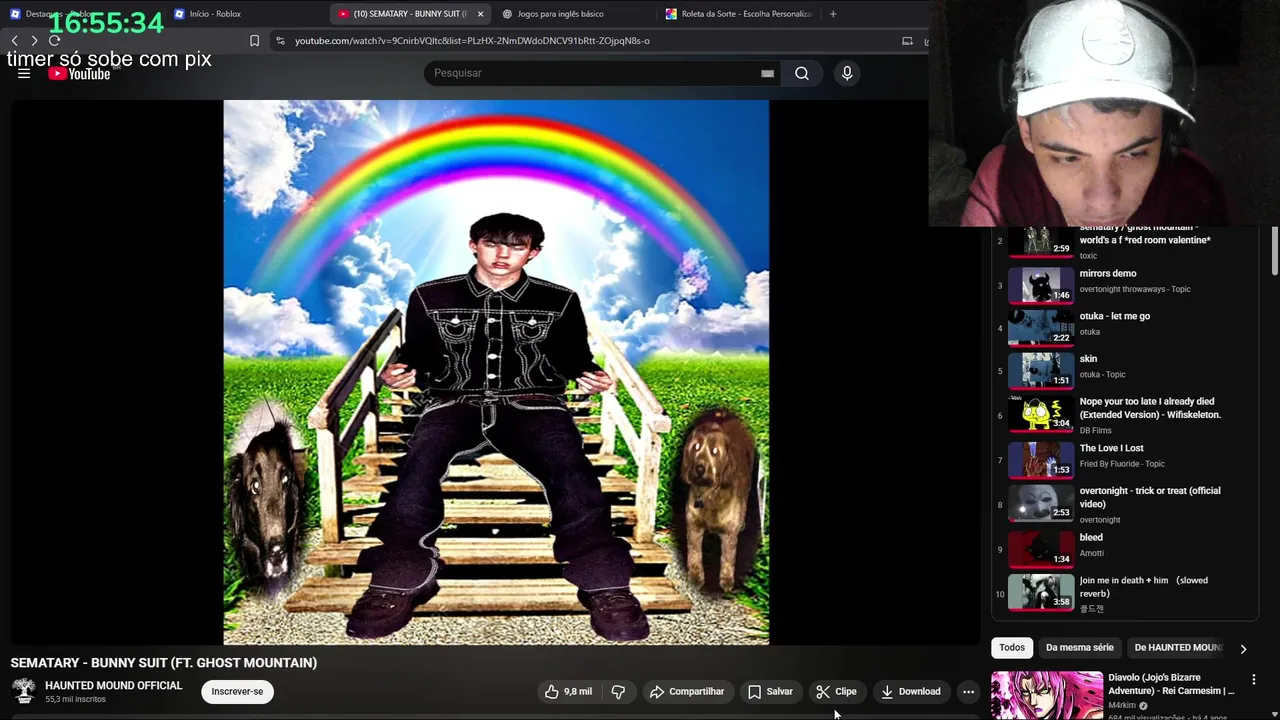Play playlist item Nope your too late I already died
Image resolution: width=1280 pixels, height=720 pixels.
[1125, 414]
